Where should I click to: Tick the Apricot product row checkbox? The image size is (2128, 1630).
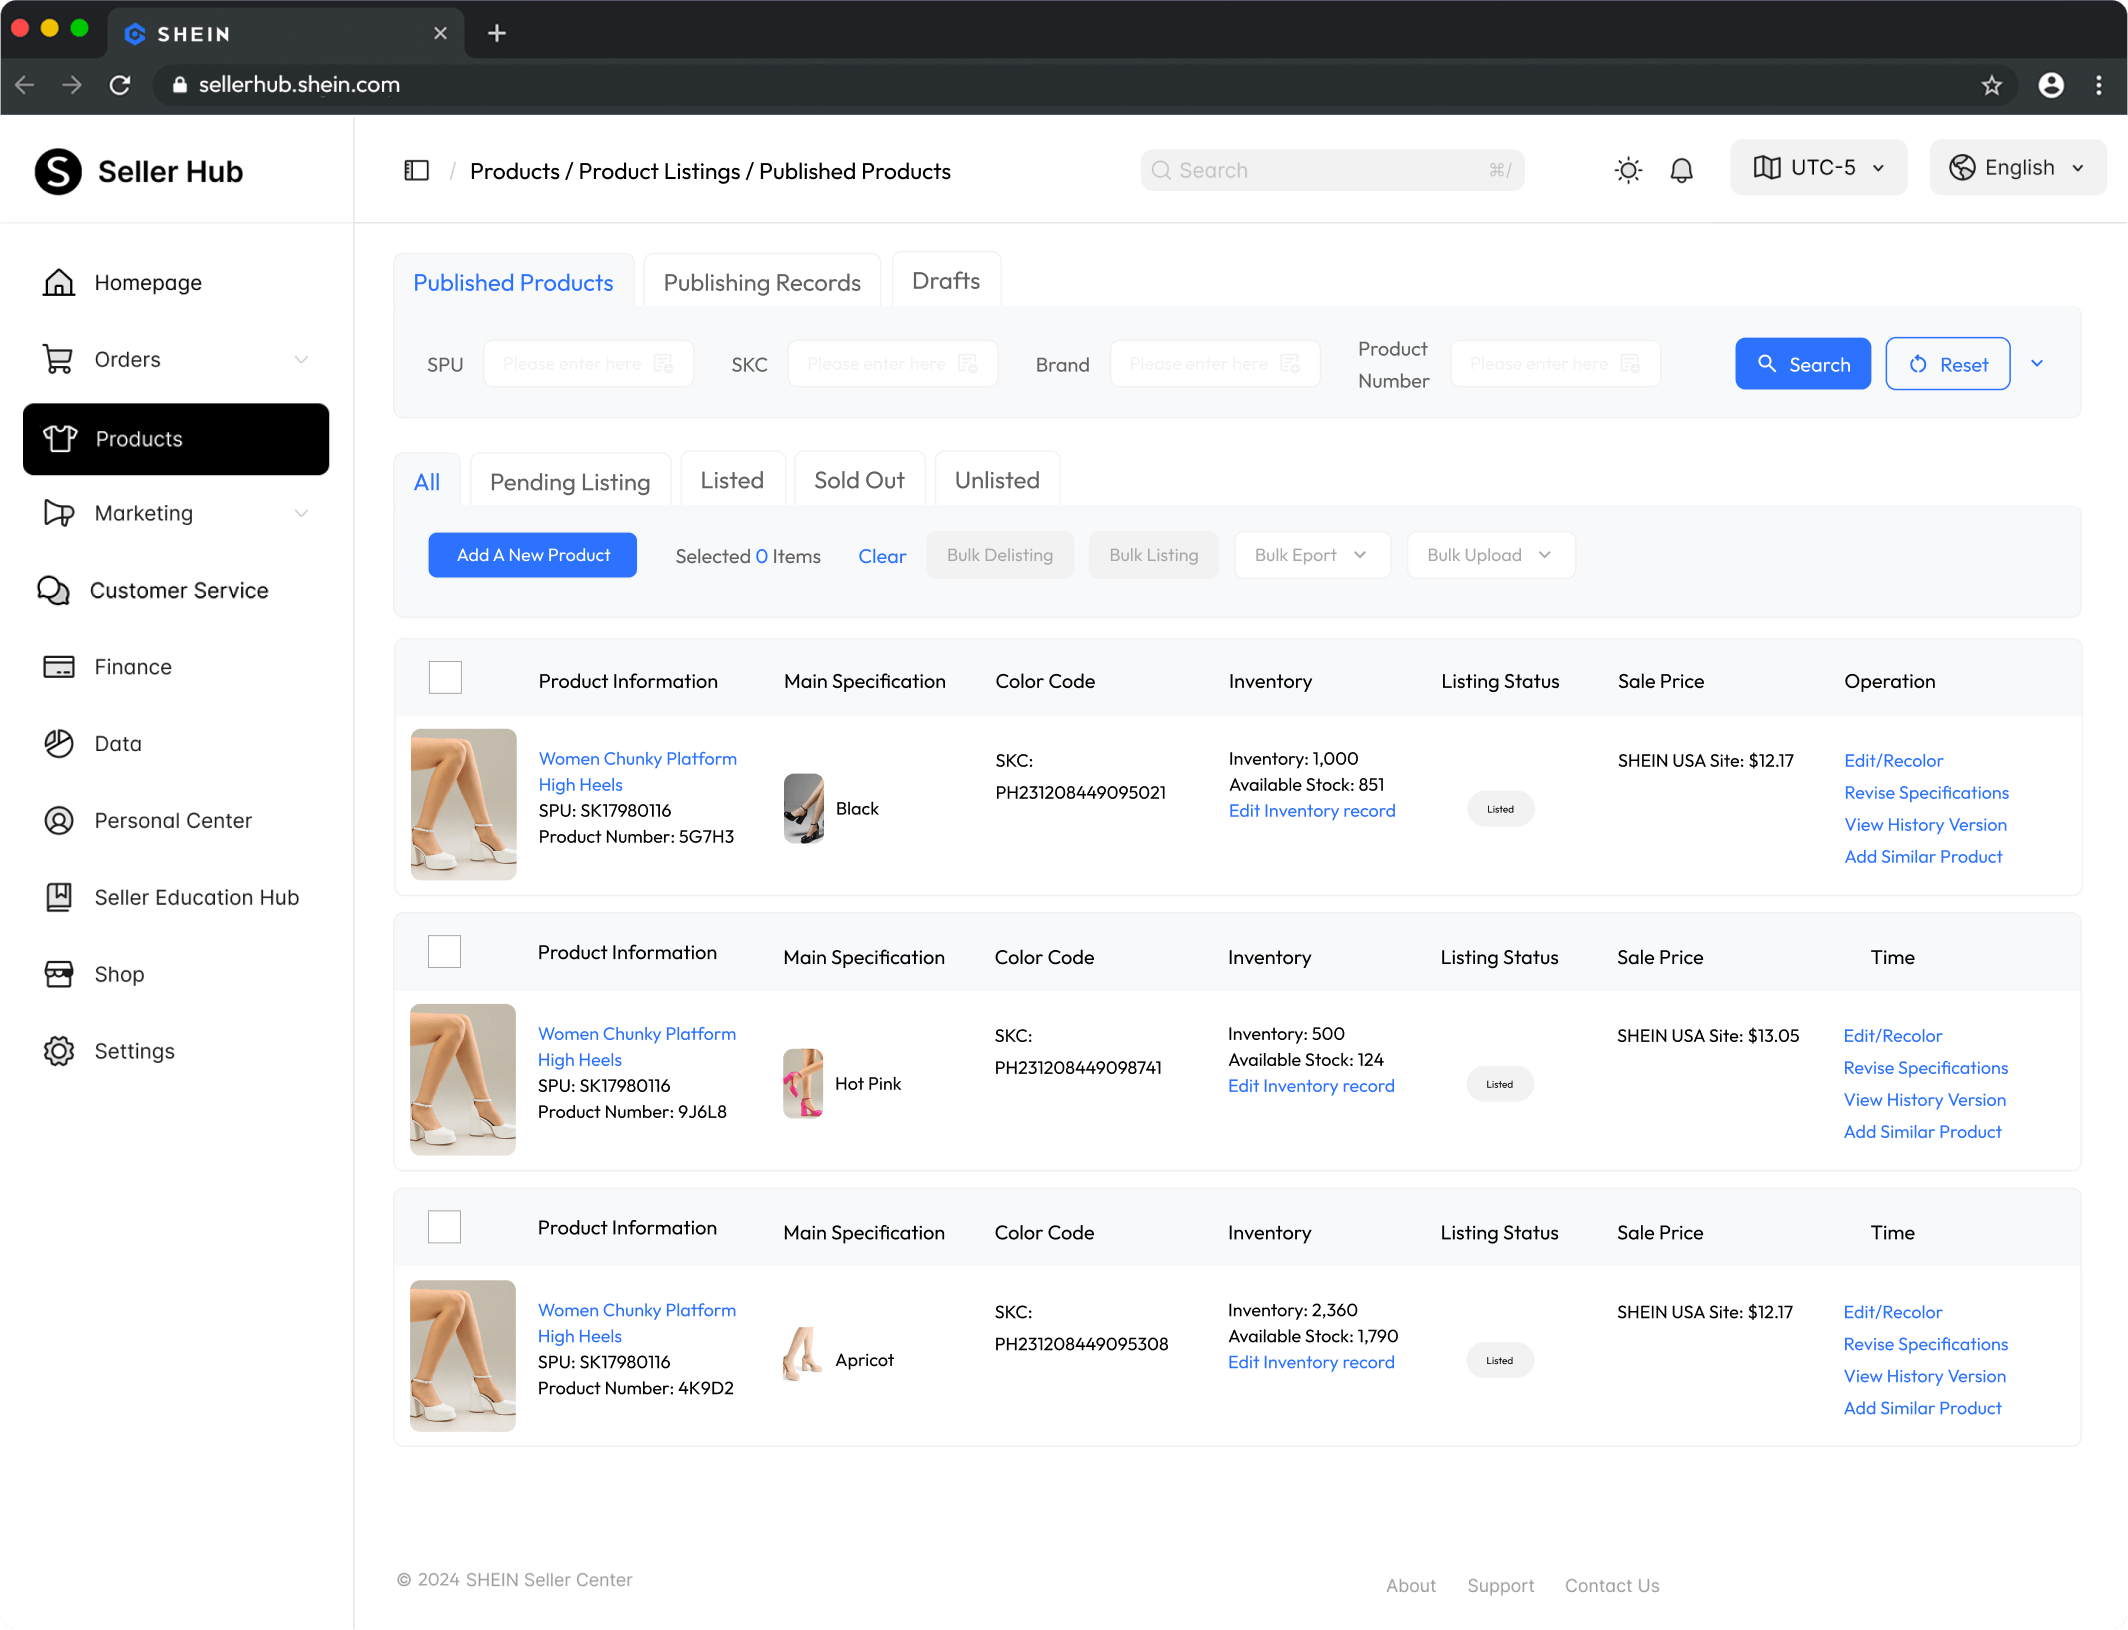point(444,1226)
